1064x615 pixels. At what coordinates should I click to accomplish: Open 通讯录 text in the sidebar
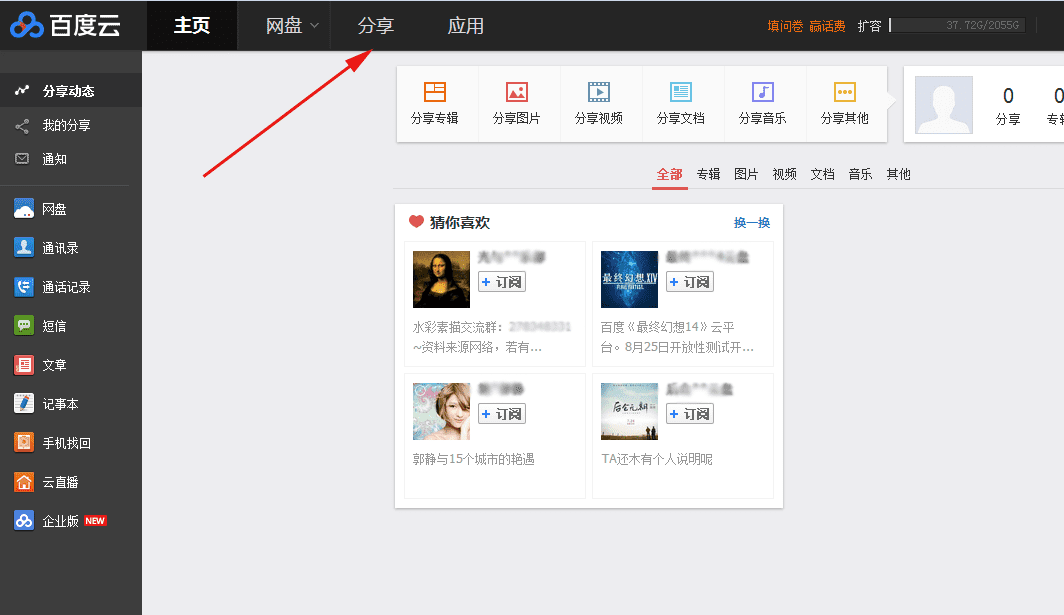[x=60, y=248]
